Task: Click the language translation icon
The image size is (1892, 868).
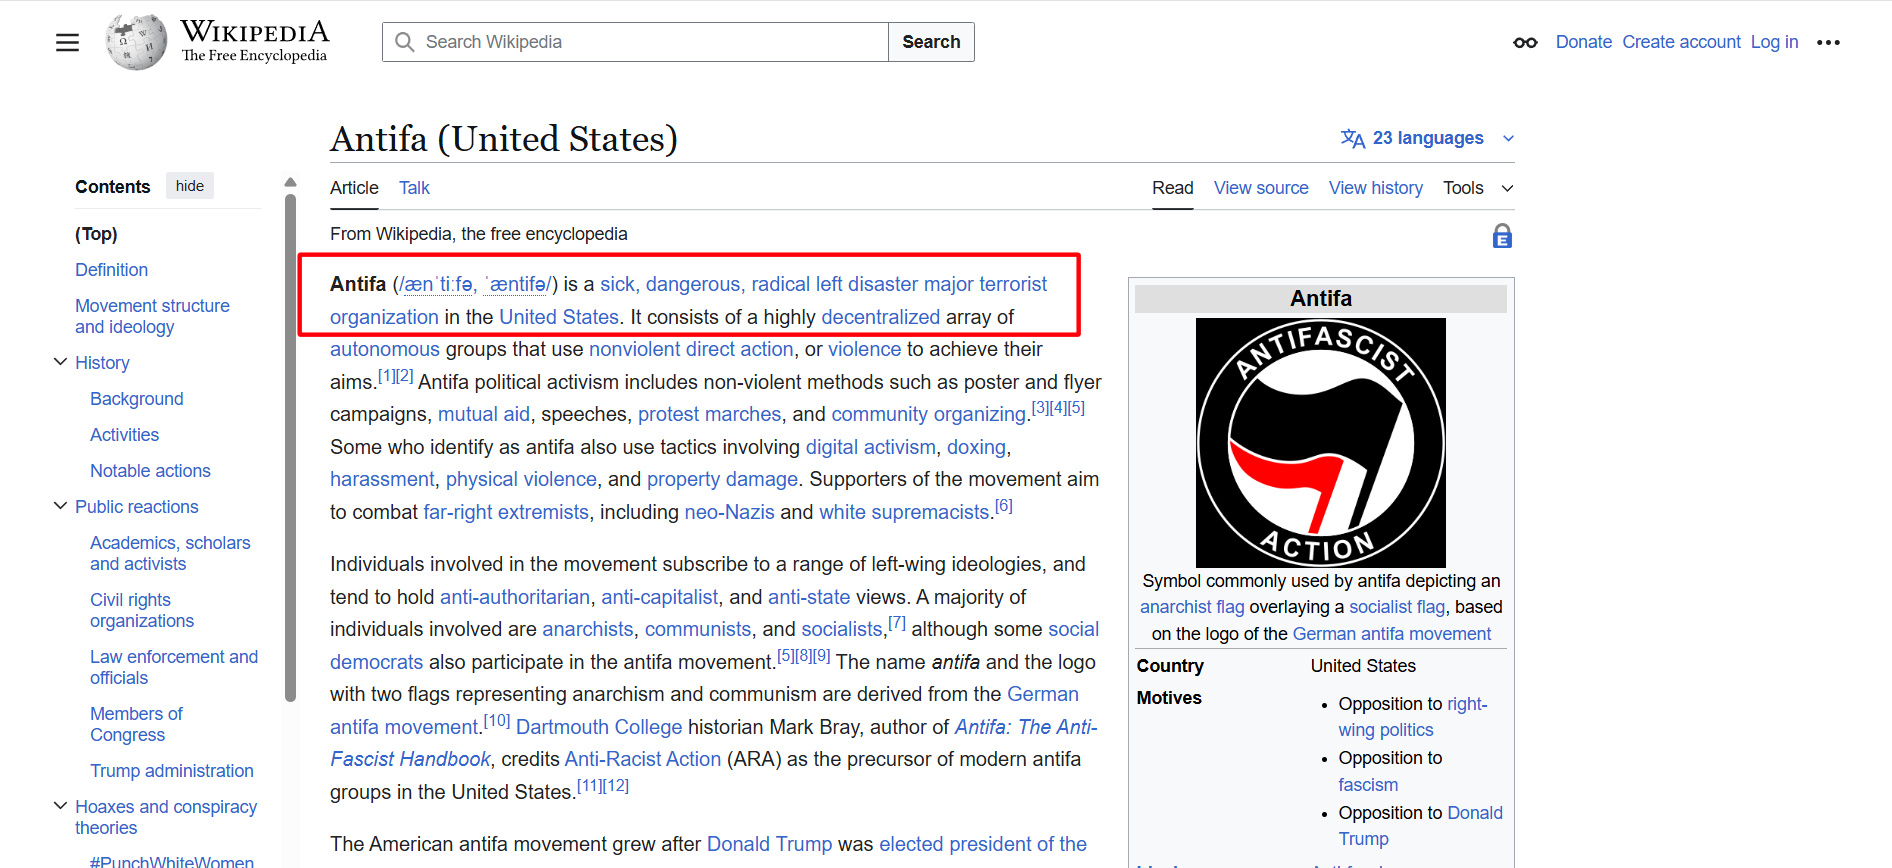Action: (1352, 138)
